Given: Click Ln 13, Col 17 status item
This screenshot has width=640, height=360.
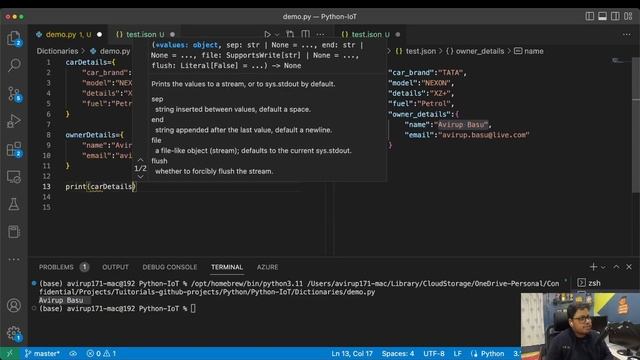Looking at the screenshot, I should pyautogui.click(x=352, y=353).
